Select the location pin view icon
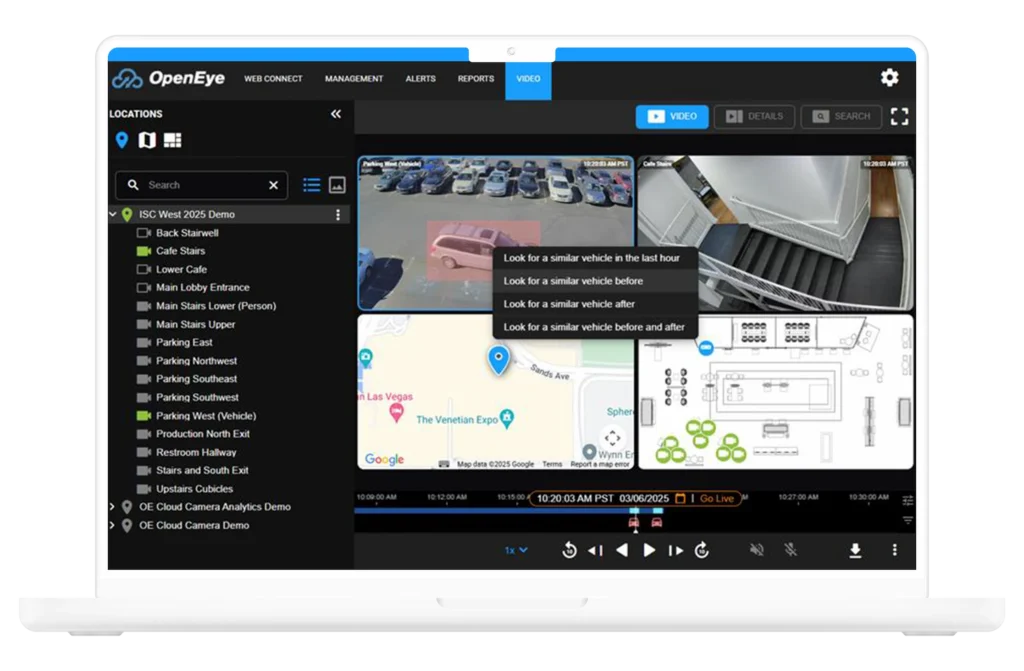The width and height of the screenshot is (1024, 671). (121, 140)
